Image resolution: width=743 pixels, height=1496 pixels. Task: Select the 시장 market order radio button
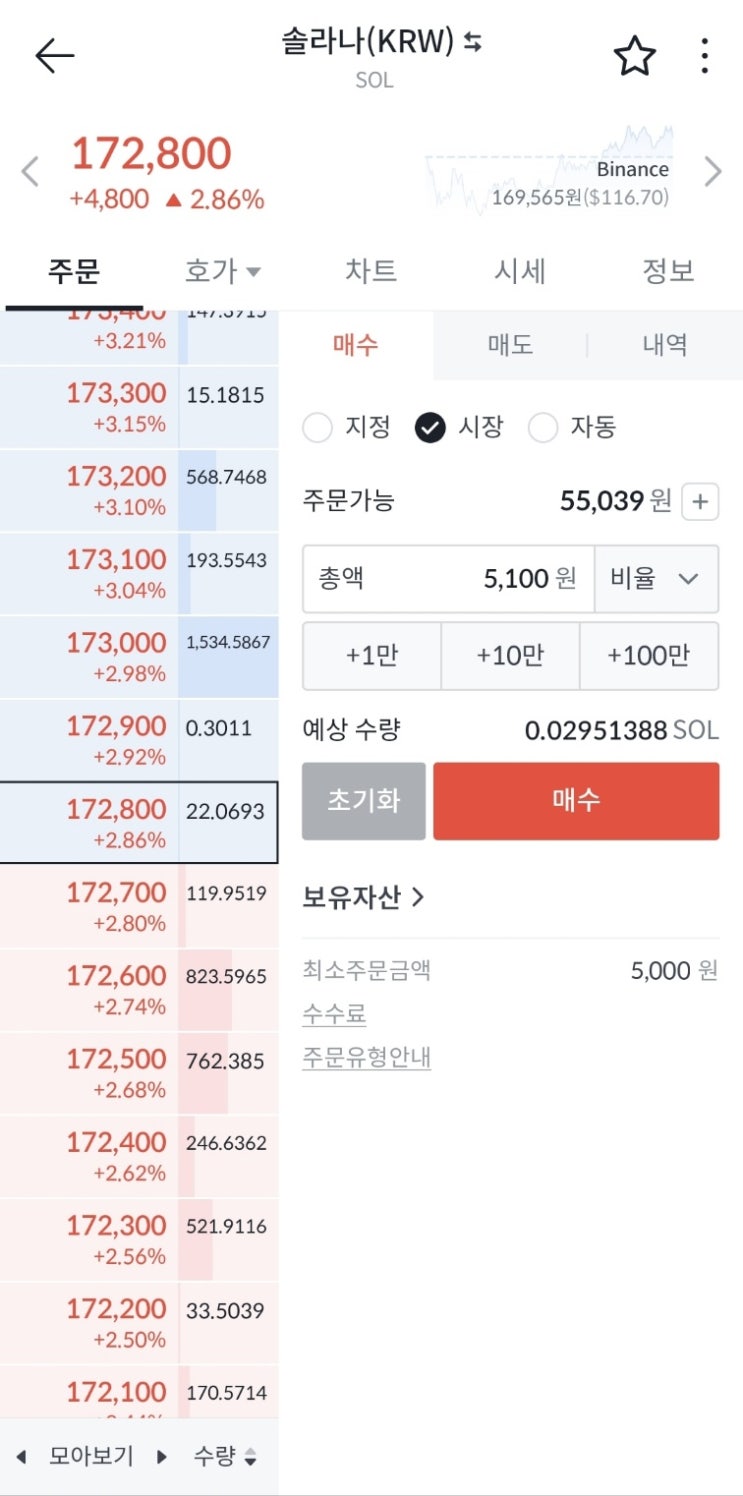tap(430, 428)
